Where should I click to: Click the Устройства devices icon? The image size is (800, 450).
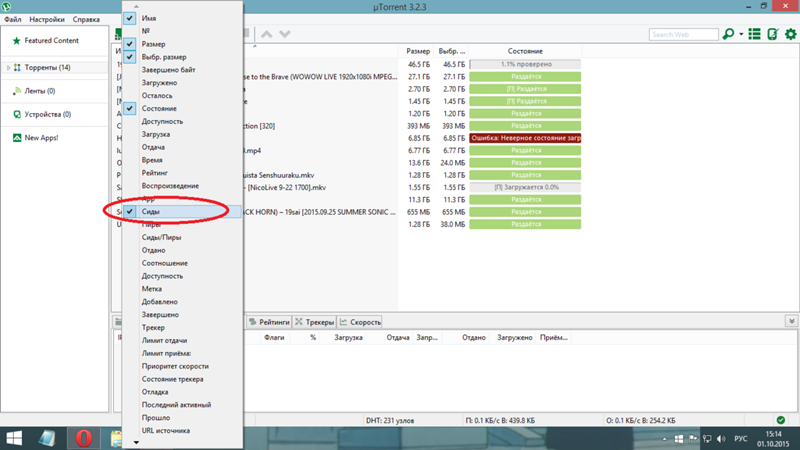point(17,114)
